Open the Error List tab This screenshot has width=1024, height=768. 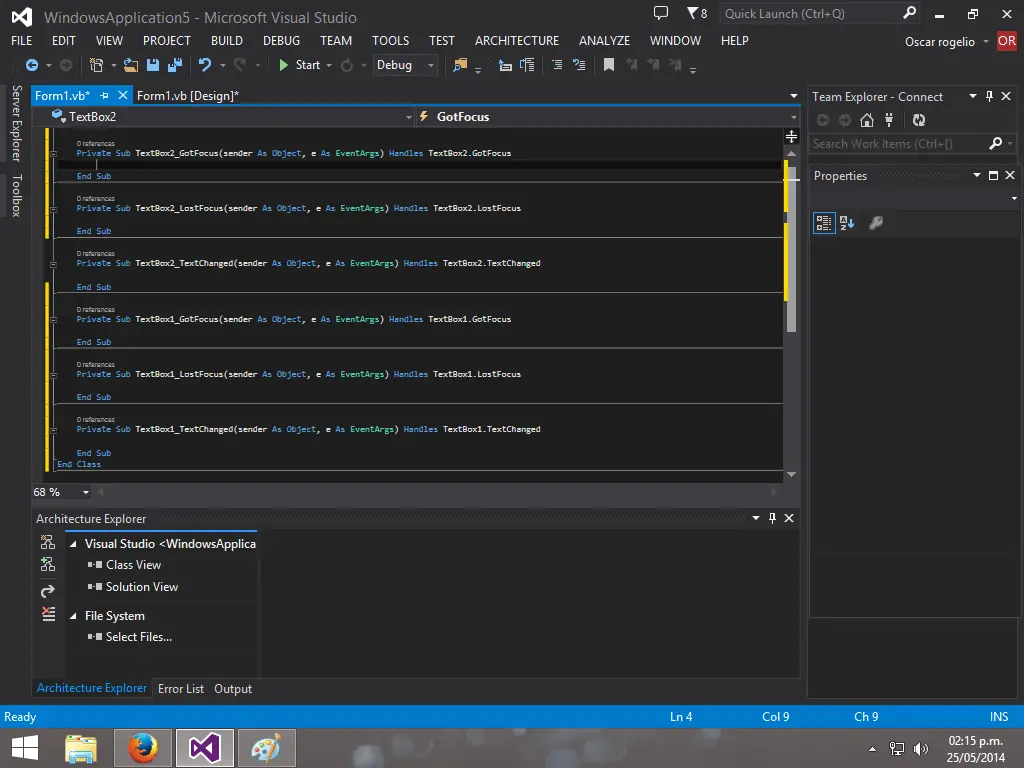coord(181,689)
